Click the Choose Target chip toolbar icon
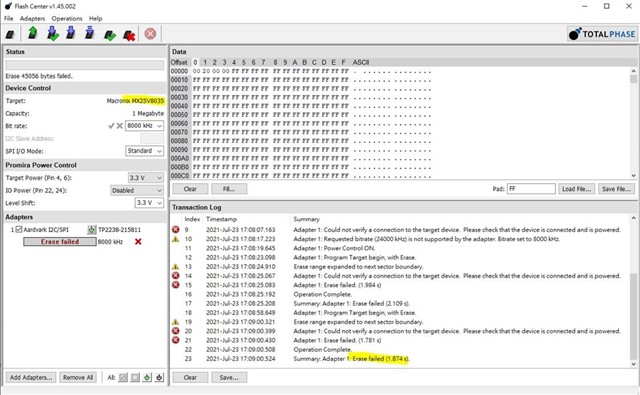 (x=10, y=34)
